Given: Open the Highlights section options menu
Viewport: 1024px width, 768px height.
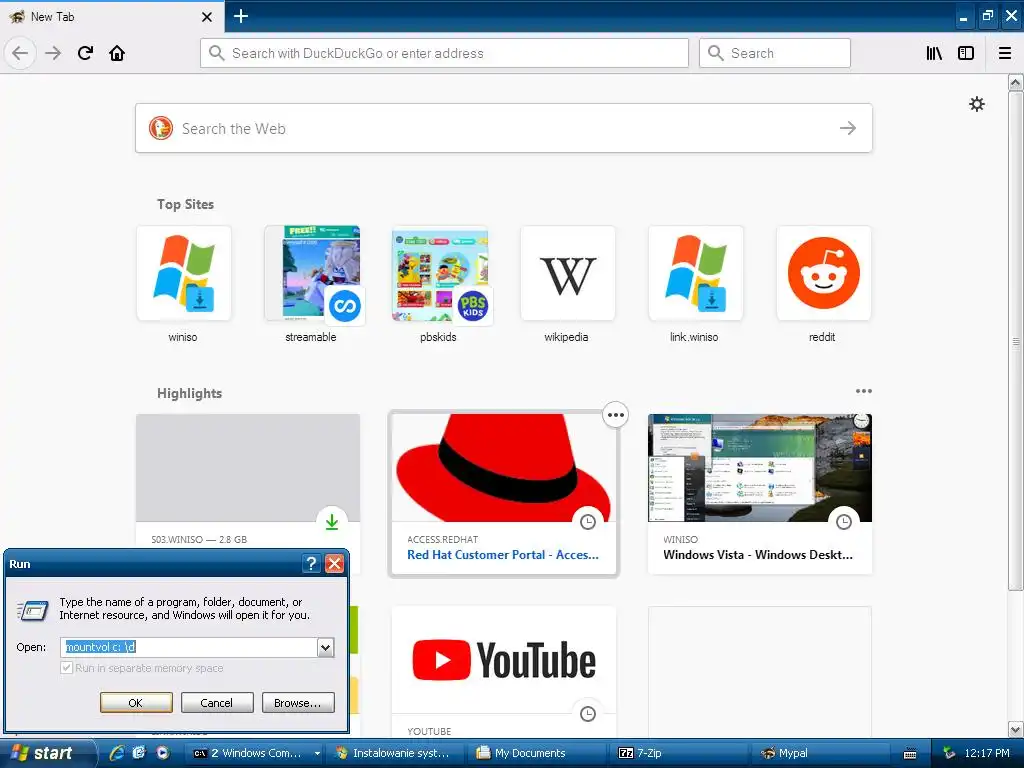Looking at the screenshot, I should (x=864, y=391).
